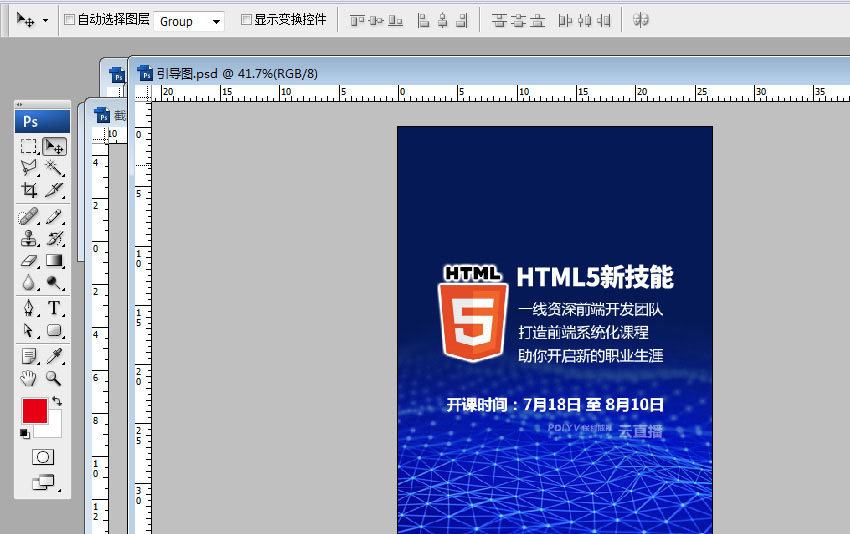
Task: Select the Magic Wand tool
Action: [55, 168]
